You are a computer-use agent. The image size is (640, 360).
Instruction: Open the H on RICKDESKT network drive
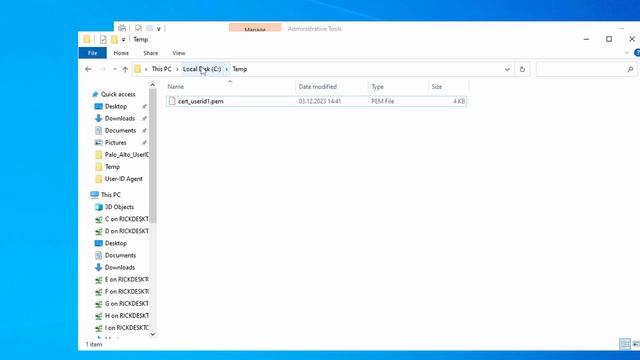tap(127, 316)
